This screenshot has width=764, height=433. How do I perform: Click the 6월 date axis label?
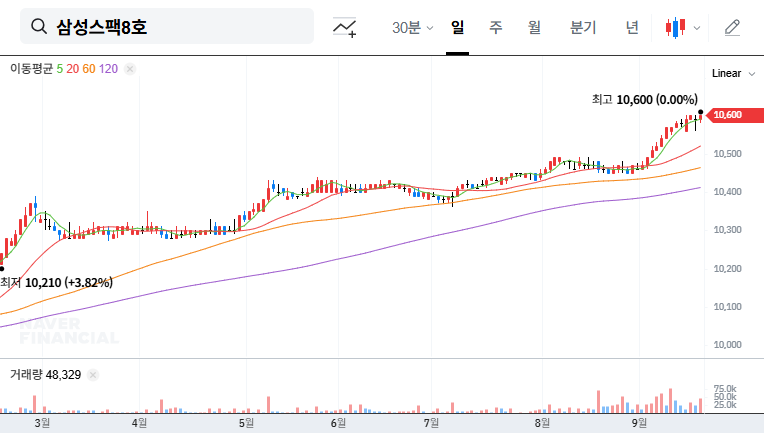(x=338, y=423)
